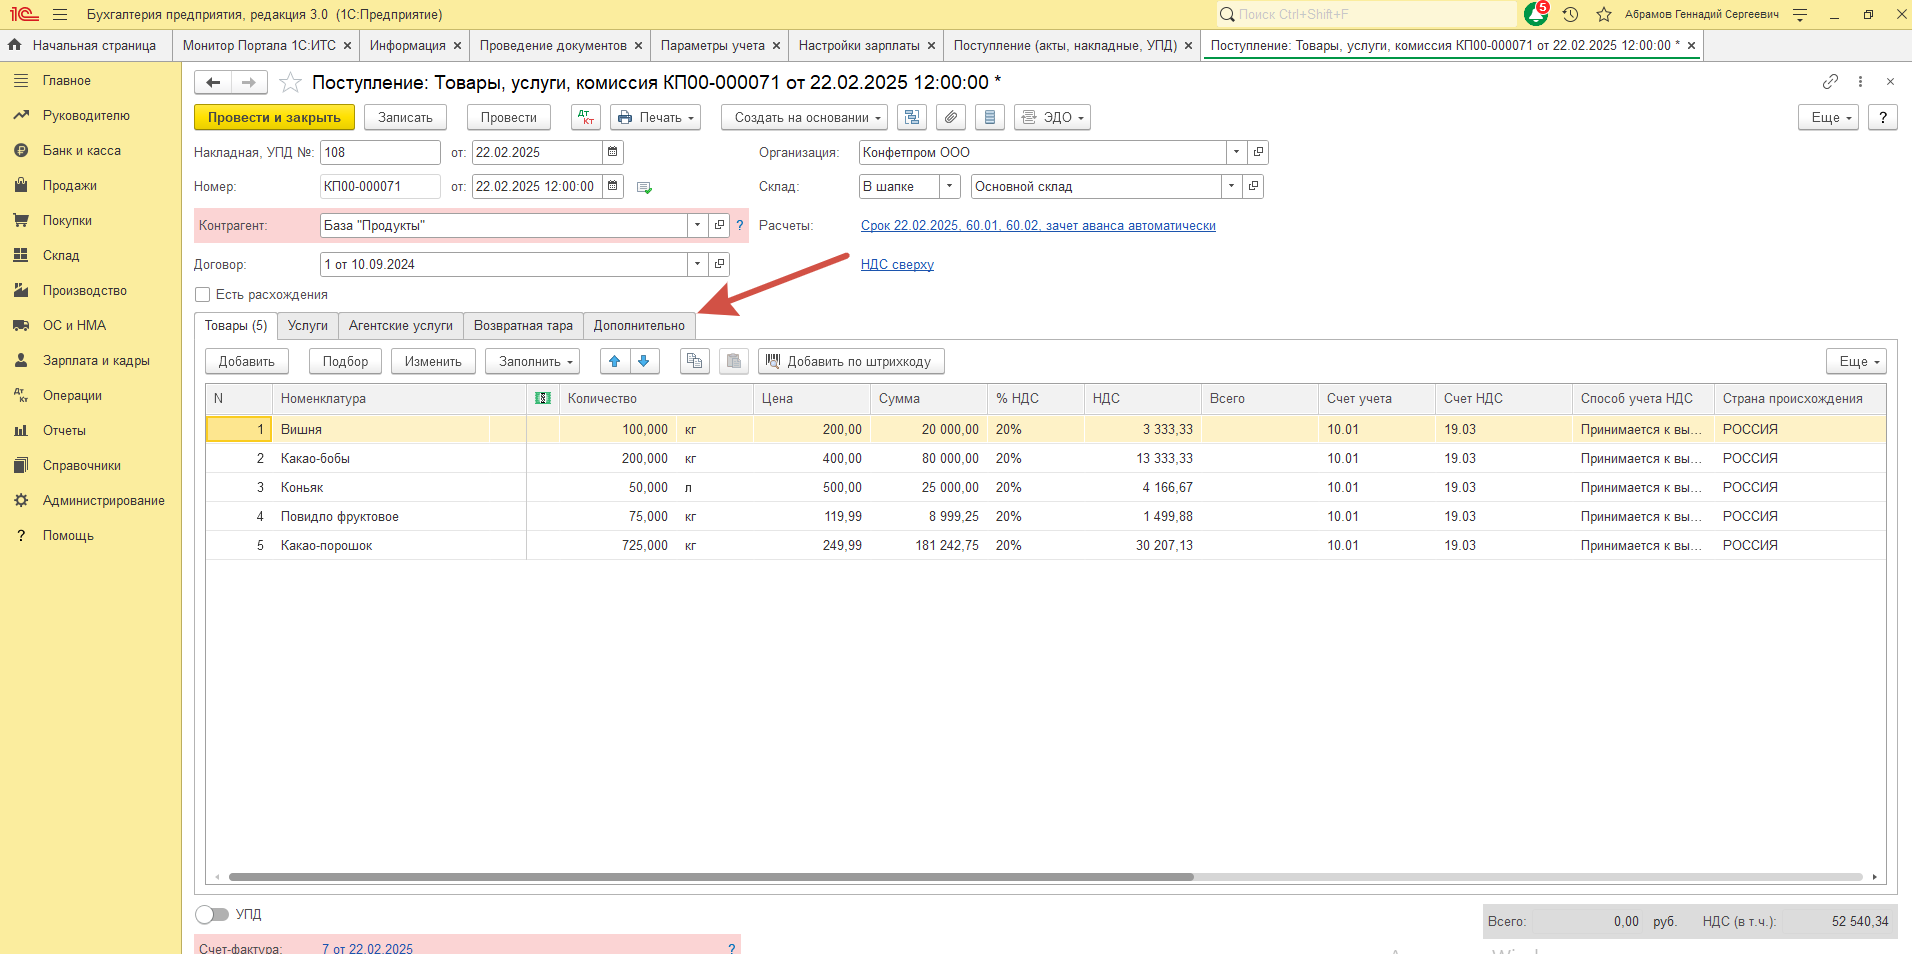1912x954 pixels.
Task: Expand the Контрагент dropdown list
Action: (x=697, y=225)
